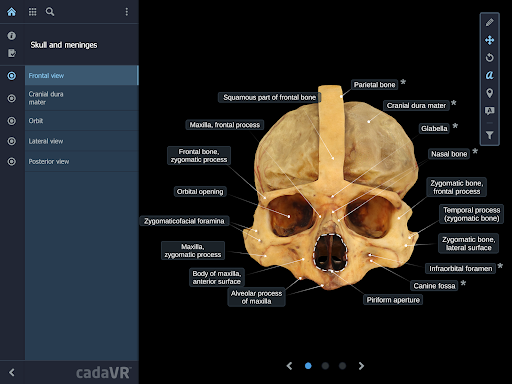The width and height of the screenshot is (512, 384).
Task: Open the three-dot overflow menu
Action: [x=127, y=12]
